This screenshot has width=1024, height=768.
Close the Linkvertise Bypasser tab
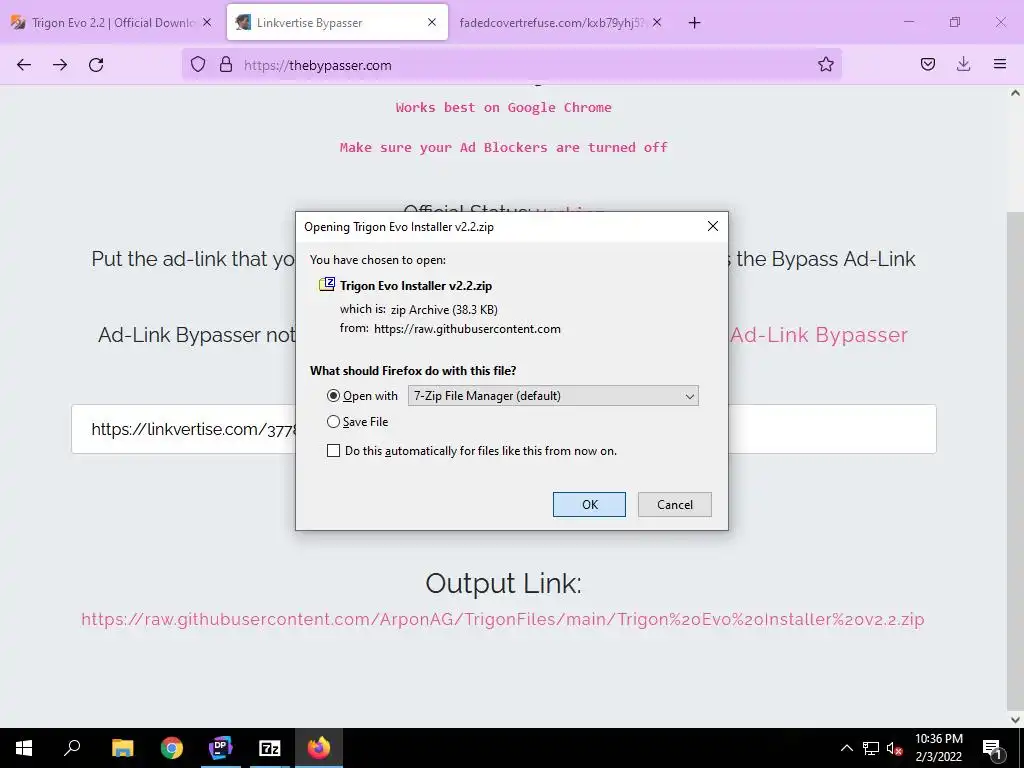[x=432, y=22]
